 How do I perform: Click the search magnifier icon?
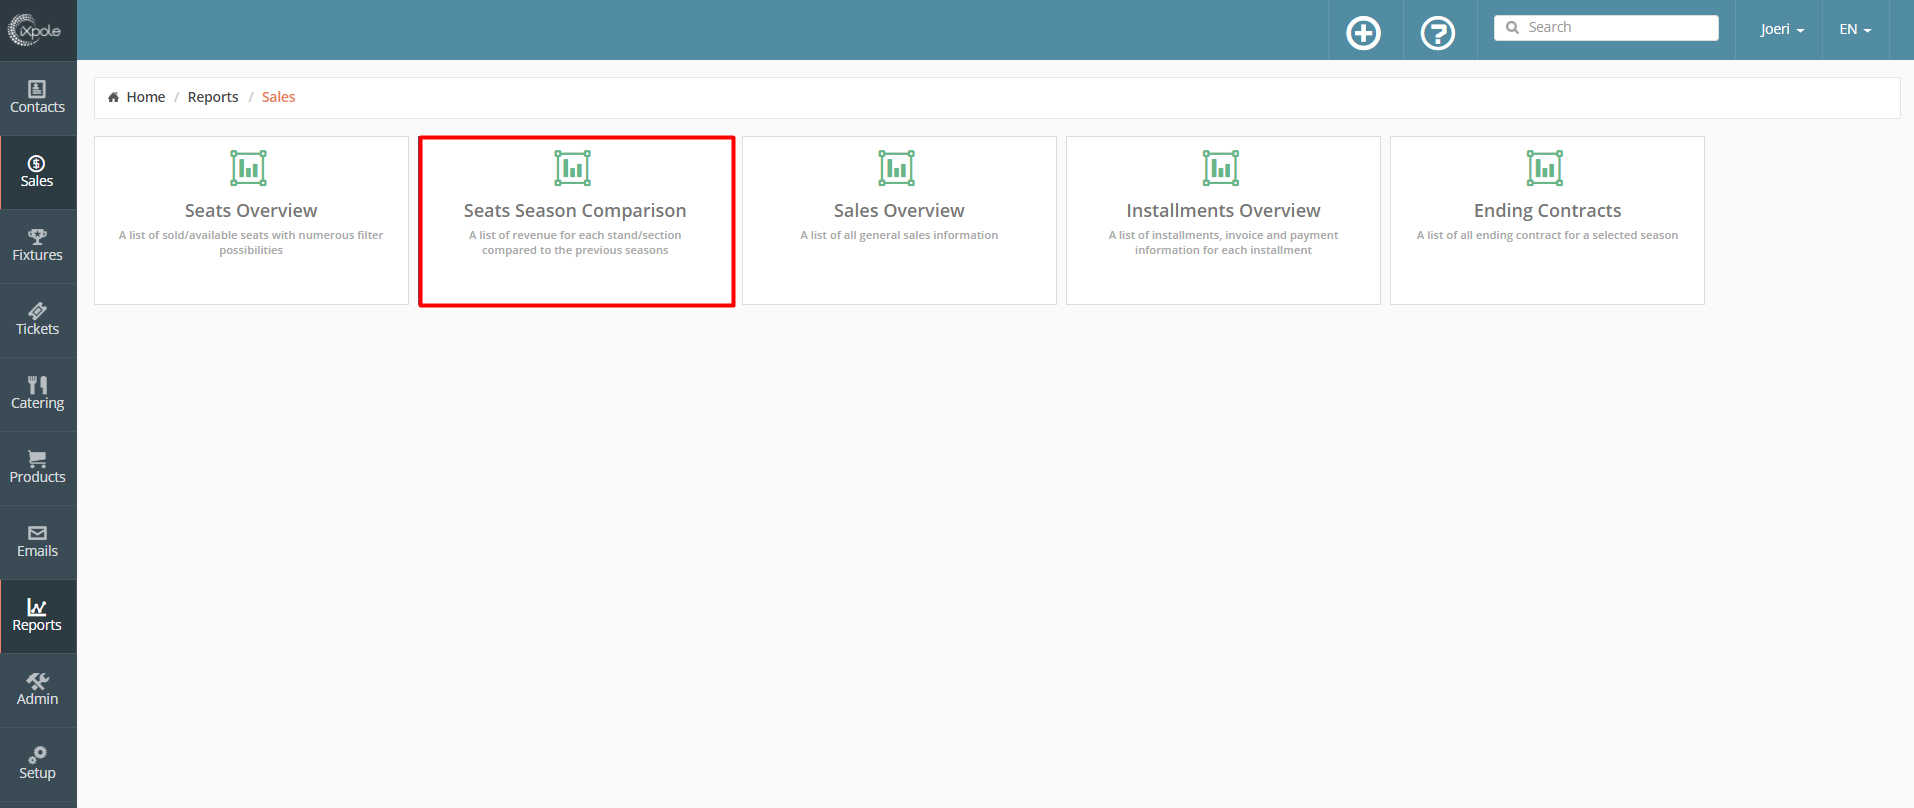click(1513, 28)
